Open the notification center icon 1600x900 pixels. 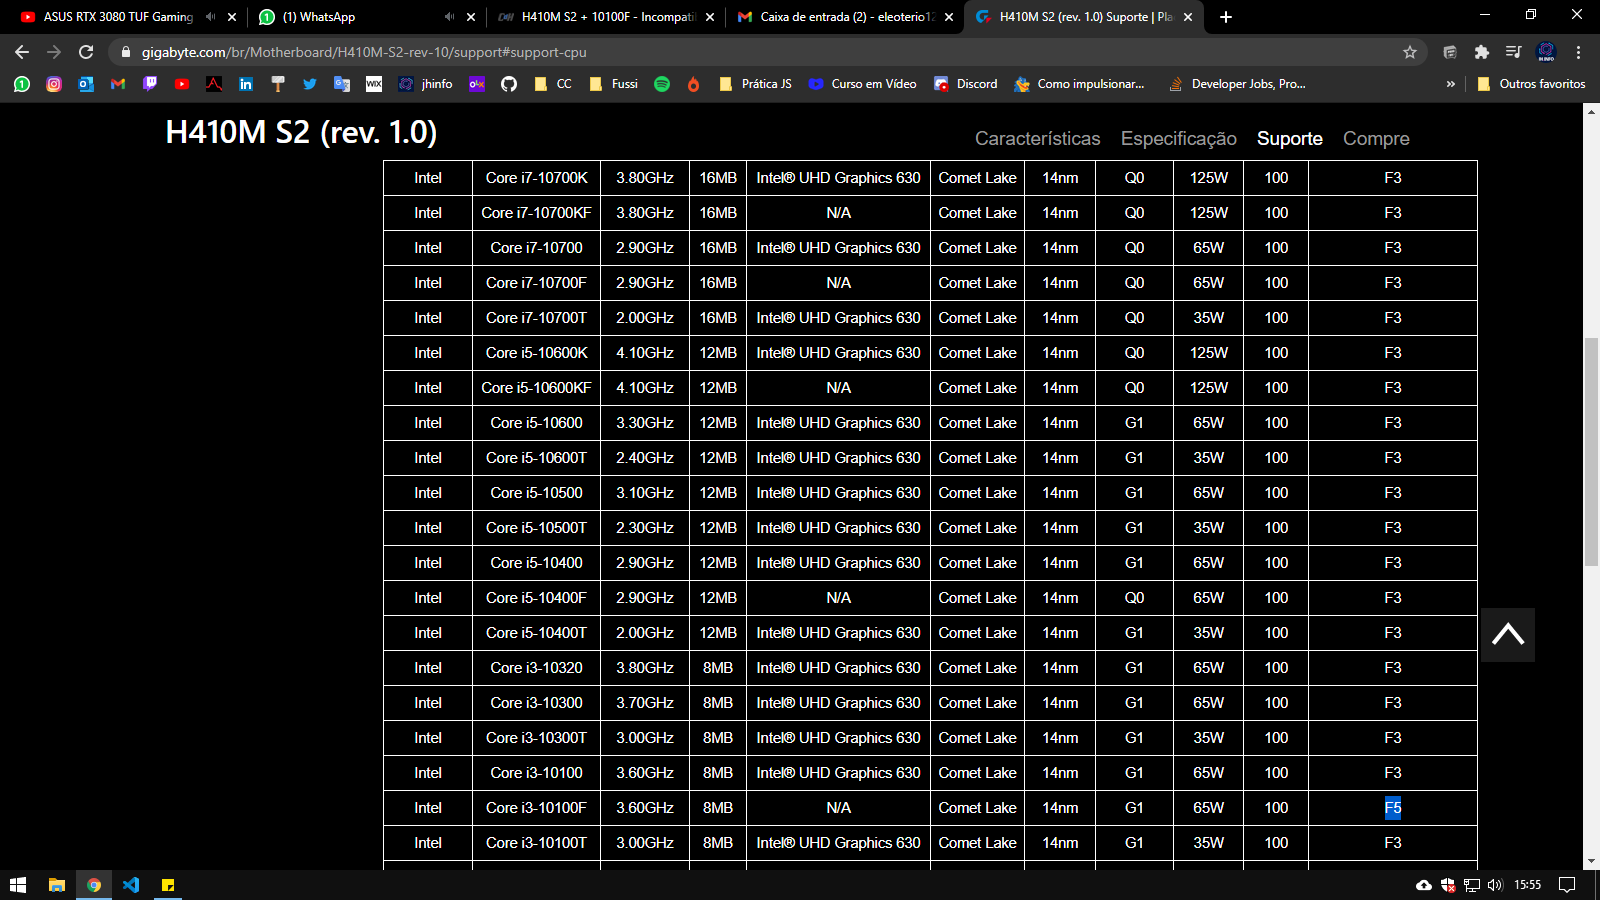pyautogui.click(x=1567, y=885)
